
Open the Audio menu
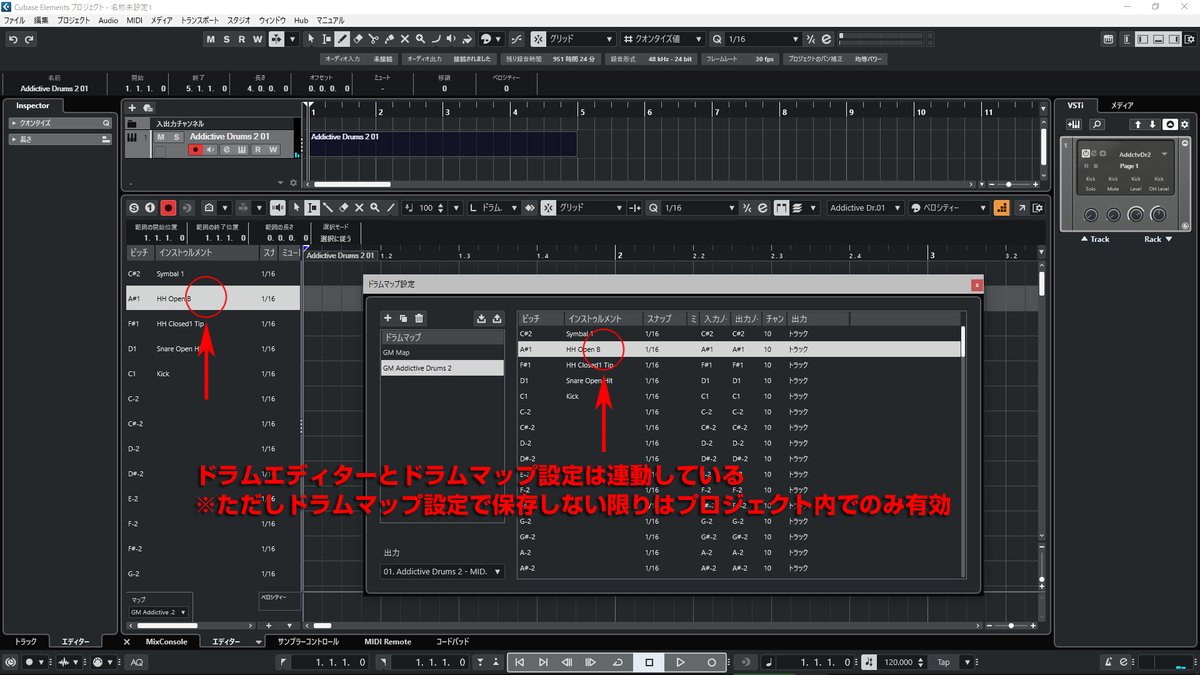108,20
